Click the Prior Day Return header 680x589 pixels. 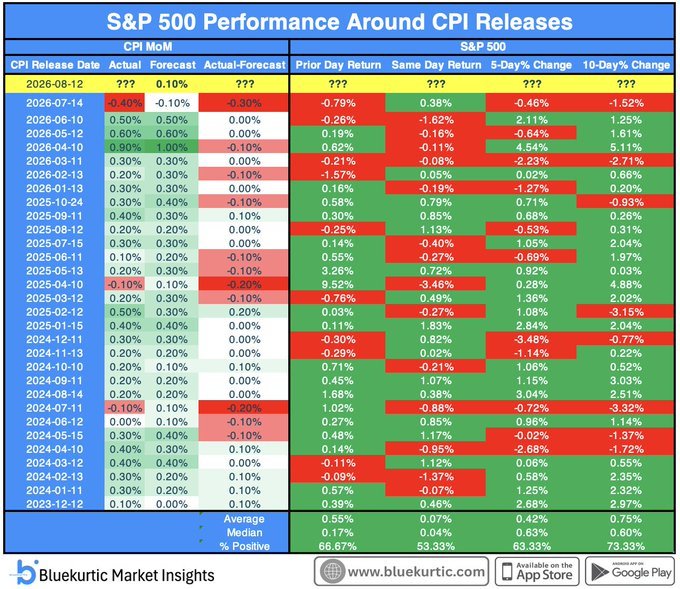(x=338, y=65)
